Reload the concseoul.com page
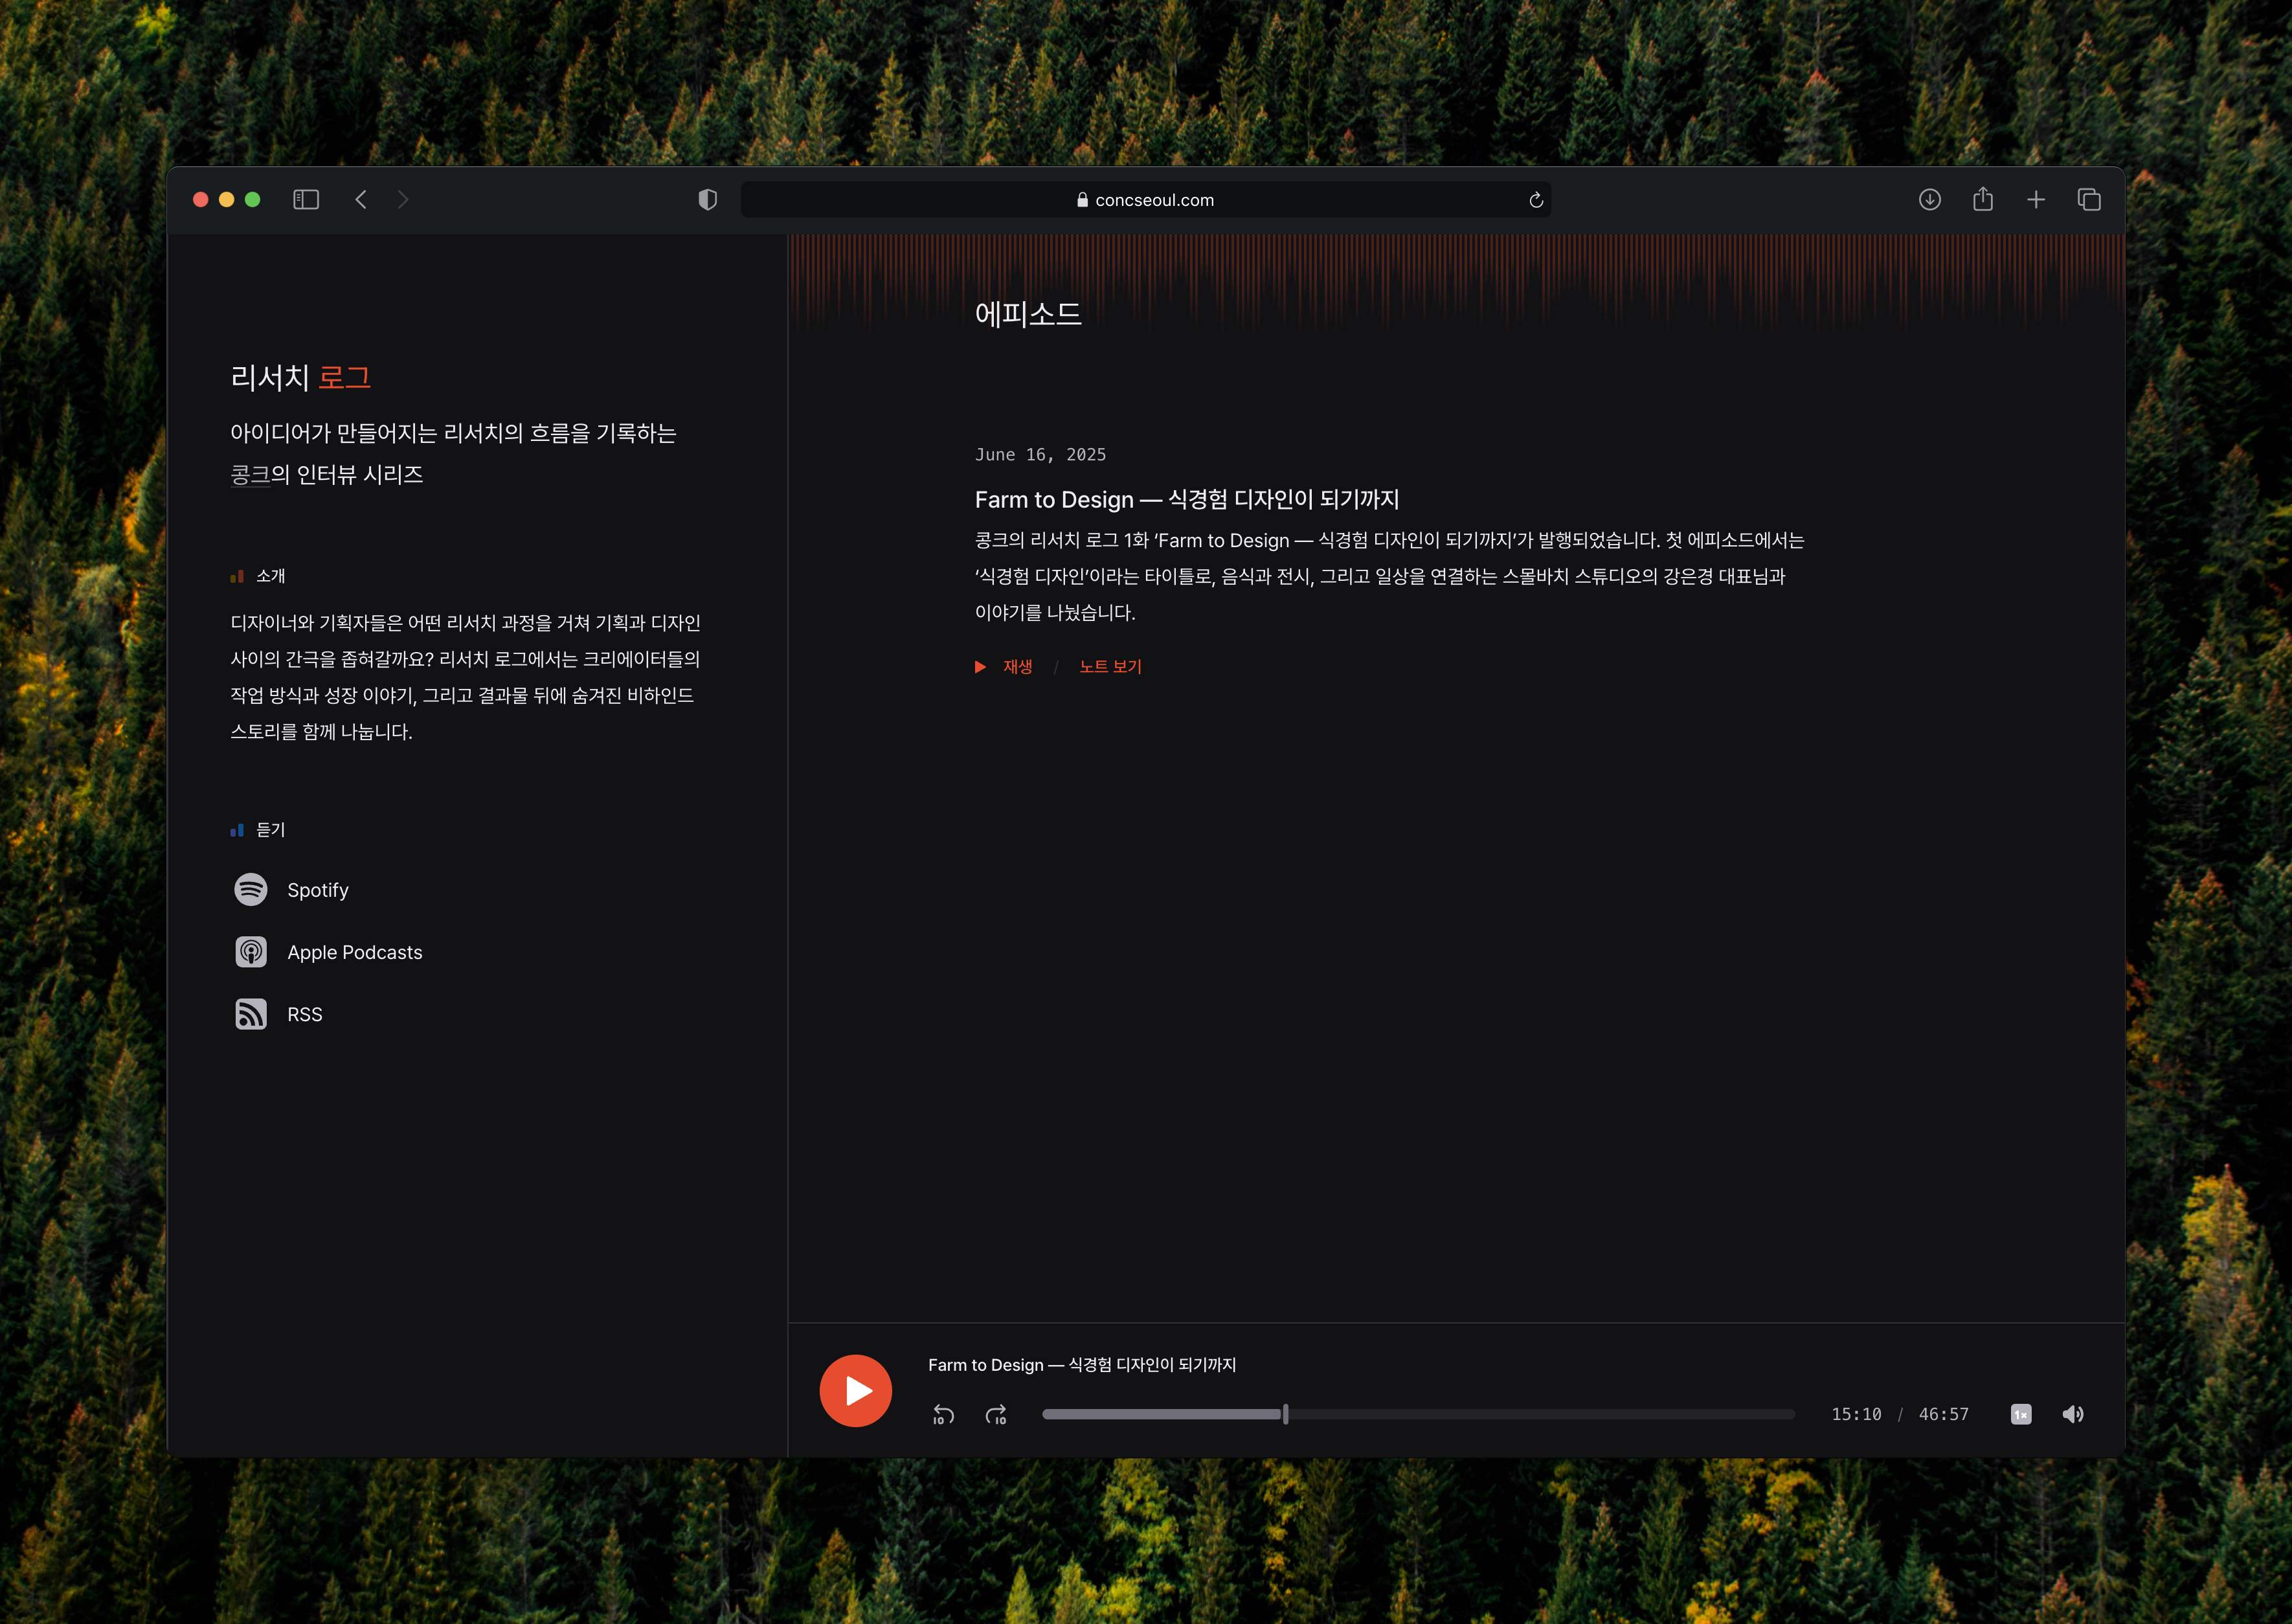This screenshot has height=1624, width=2292. [1536, 200]
